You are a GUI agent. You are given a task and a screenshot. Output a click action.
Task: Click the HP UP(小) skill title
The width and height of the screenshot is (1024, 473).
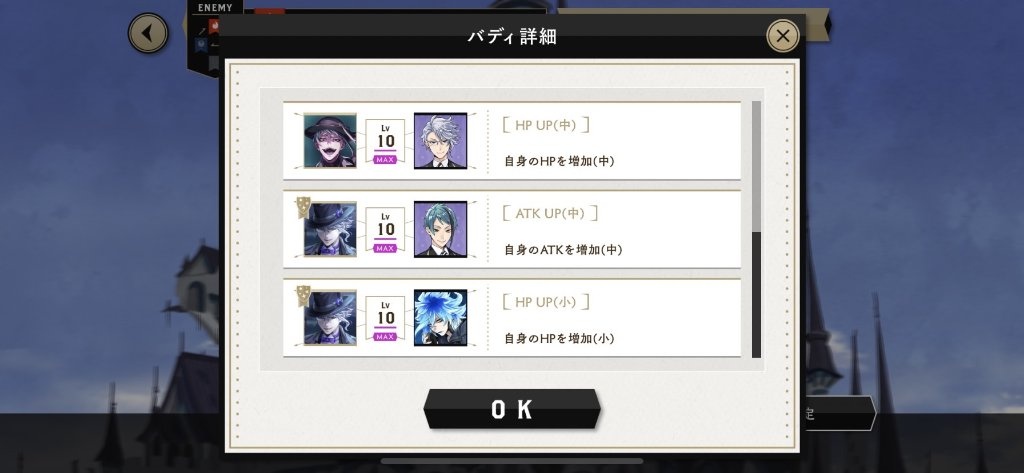[546, 302]
